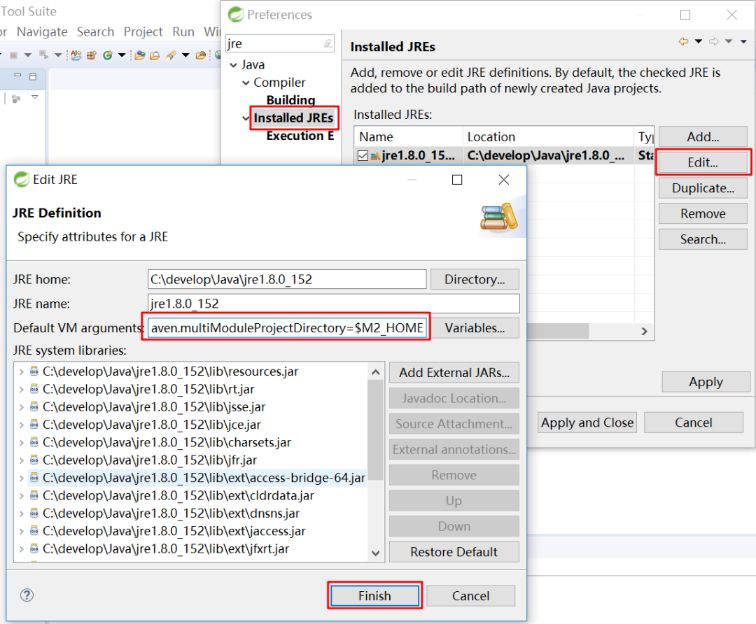Open the Navigate menu
Screen dimensions: 756x624
[x=42, y=32]
